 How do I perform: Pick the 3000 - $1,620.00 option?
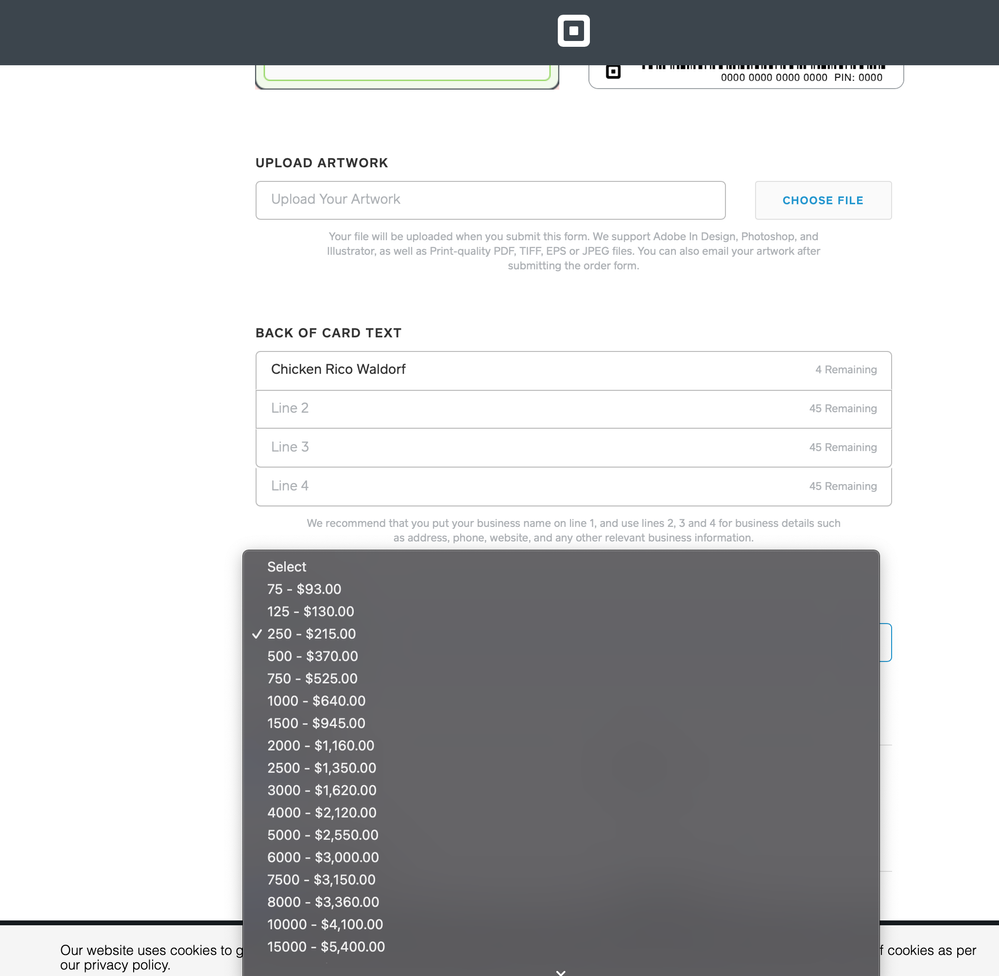point(321,790)
